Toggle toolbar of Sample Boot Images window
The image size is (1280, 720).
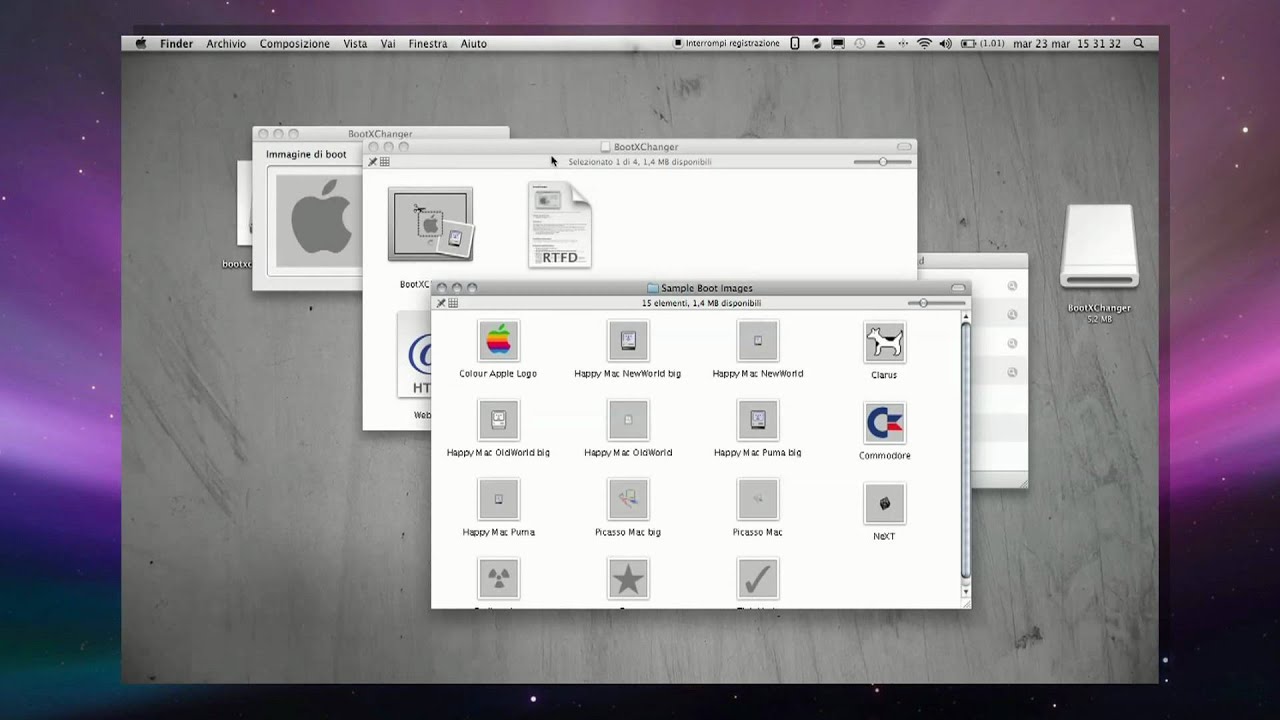(x=958, y=288)
